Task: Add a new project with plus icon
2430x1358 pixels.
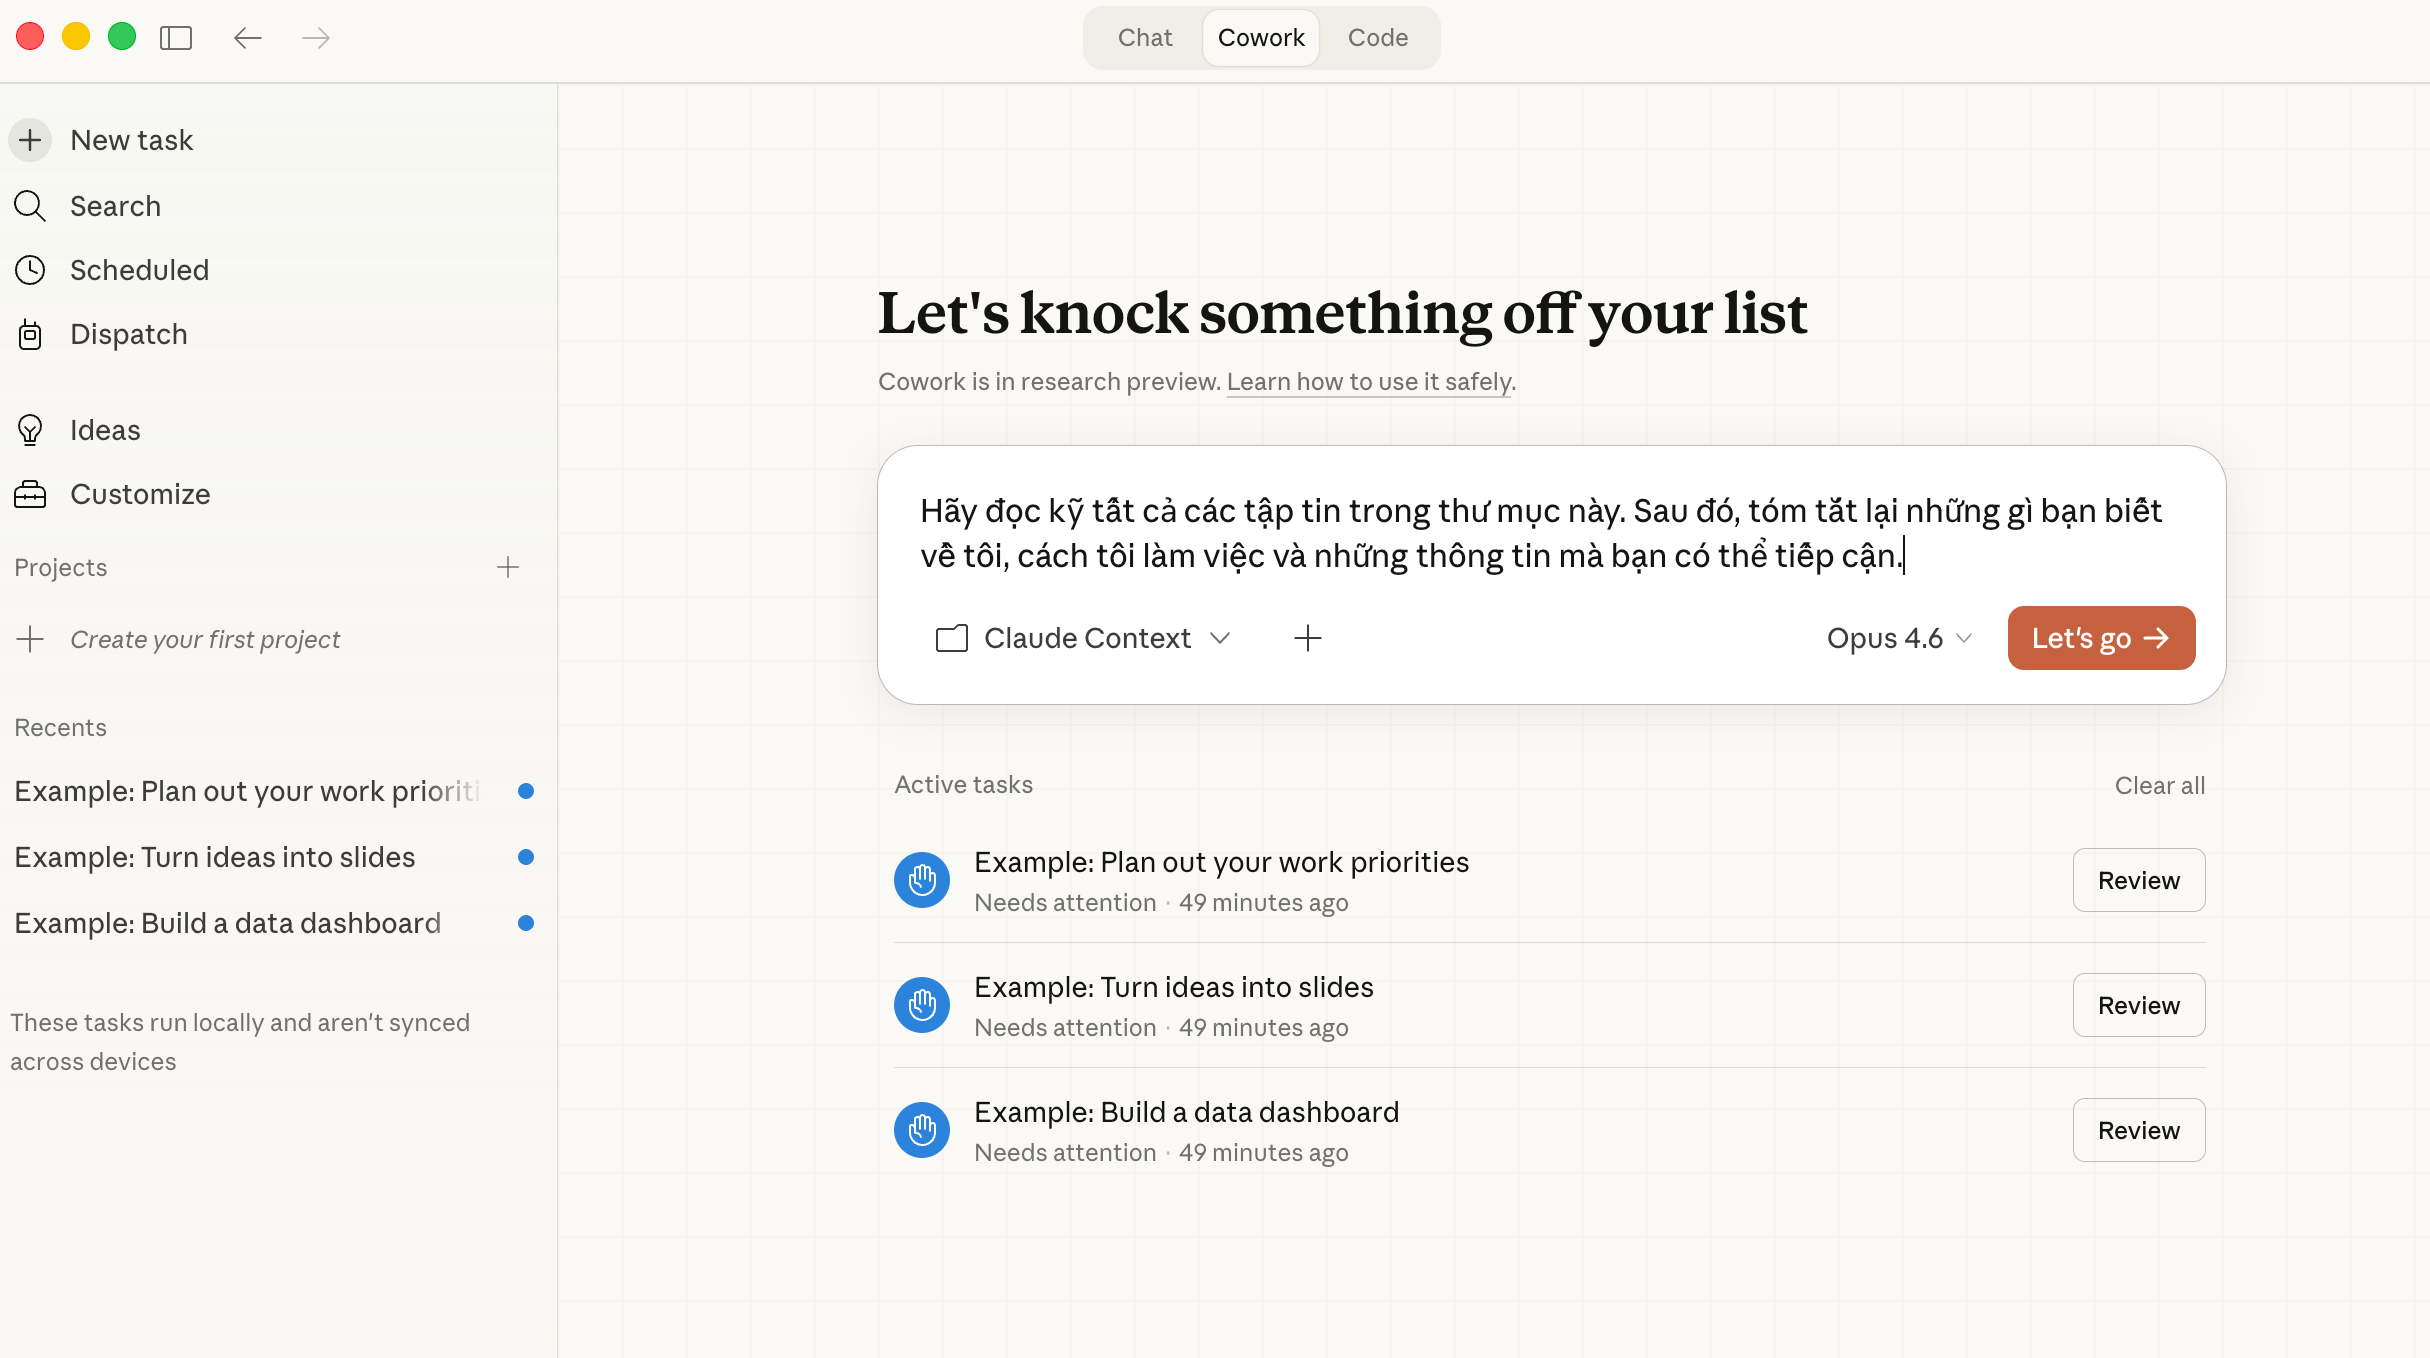Action: [508, 567]
